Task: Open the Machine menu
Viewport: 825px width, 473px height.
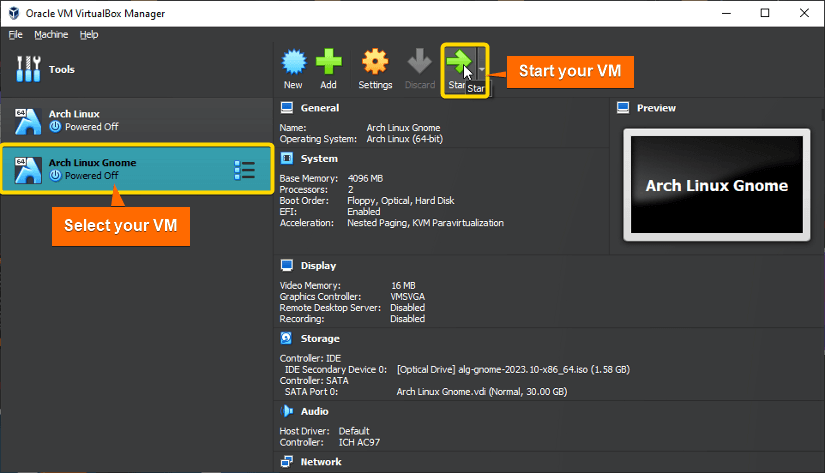Action: [51, 35]
